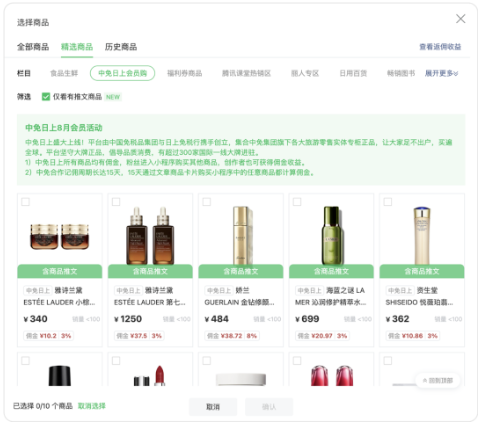This screenshot has width=482, height=427.
Task: Tick checkbox on the red lipstick product card
Action: click(x=116, y=361)
